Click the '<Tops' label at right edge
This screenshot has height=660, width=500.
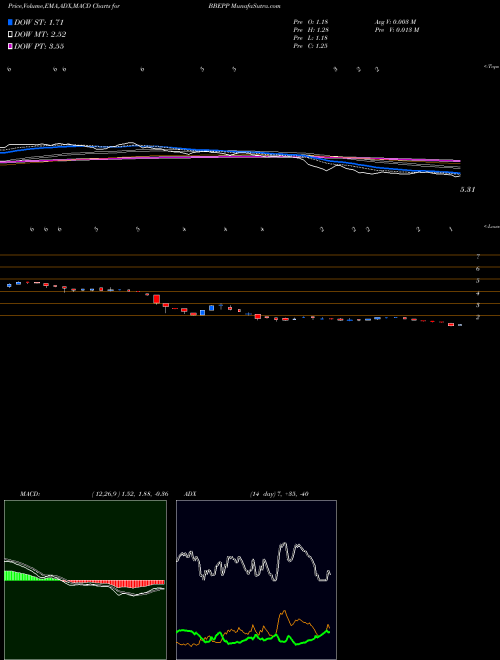491,67
